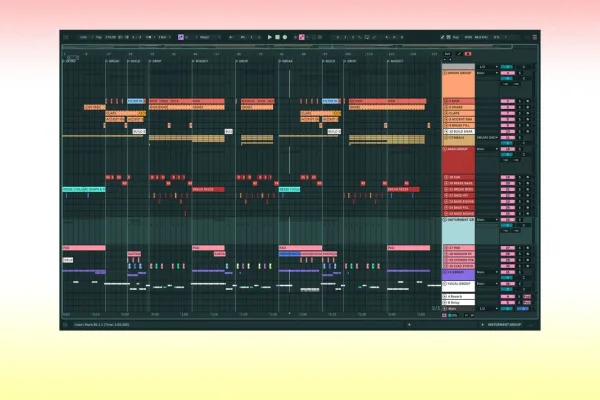
Task: Open CYMBALS output routing DRUMS GRO dropdown
Action: (x=487, y=138)
